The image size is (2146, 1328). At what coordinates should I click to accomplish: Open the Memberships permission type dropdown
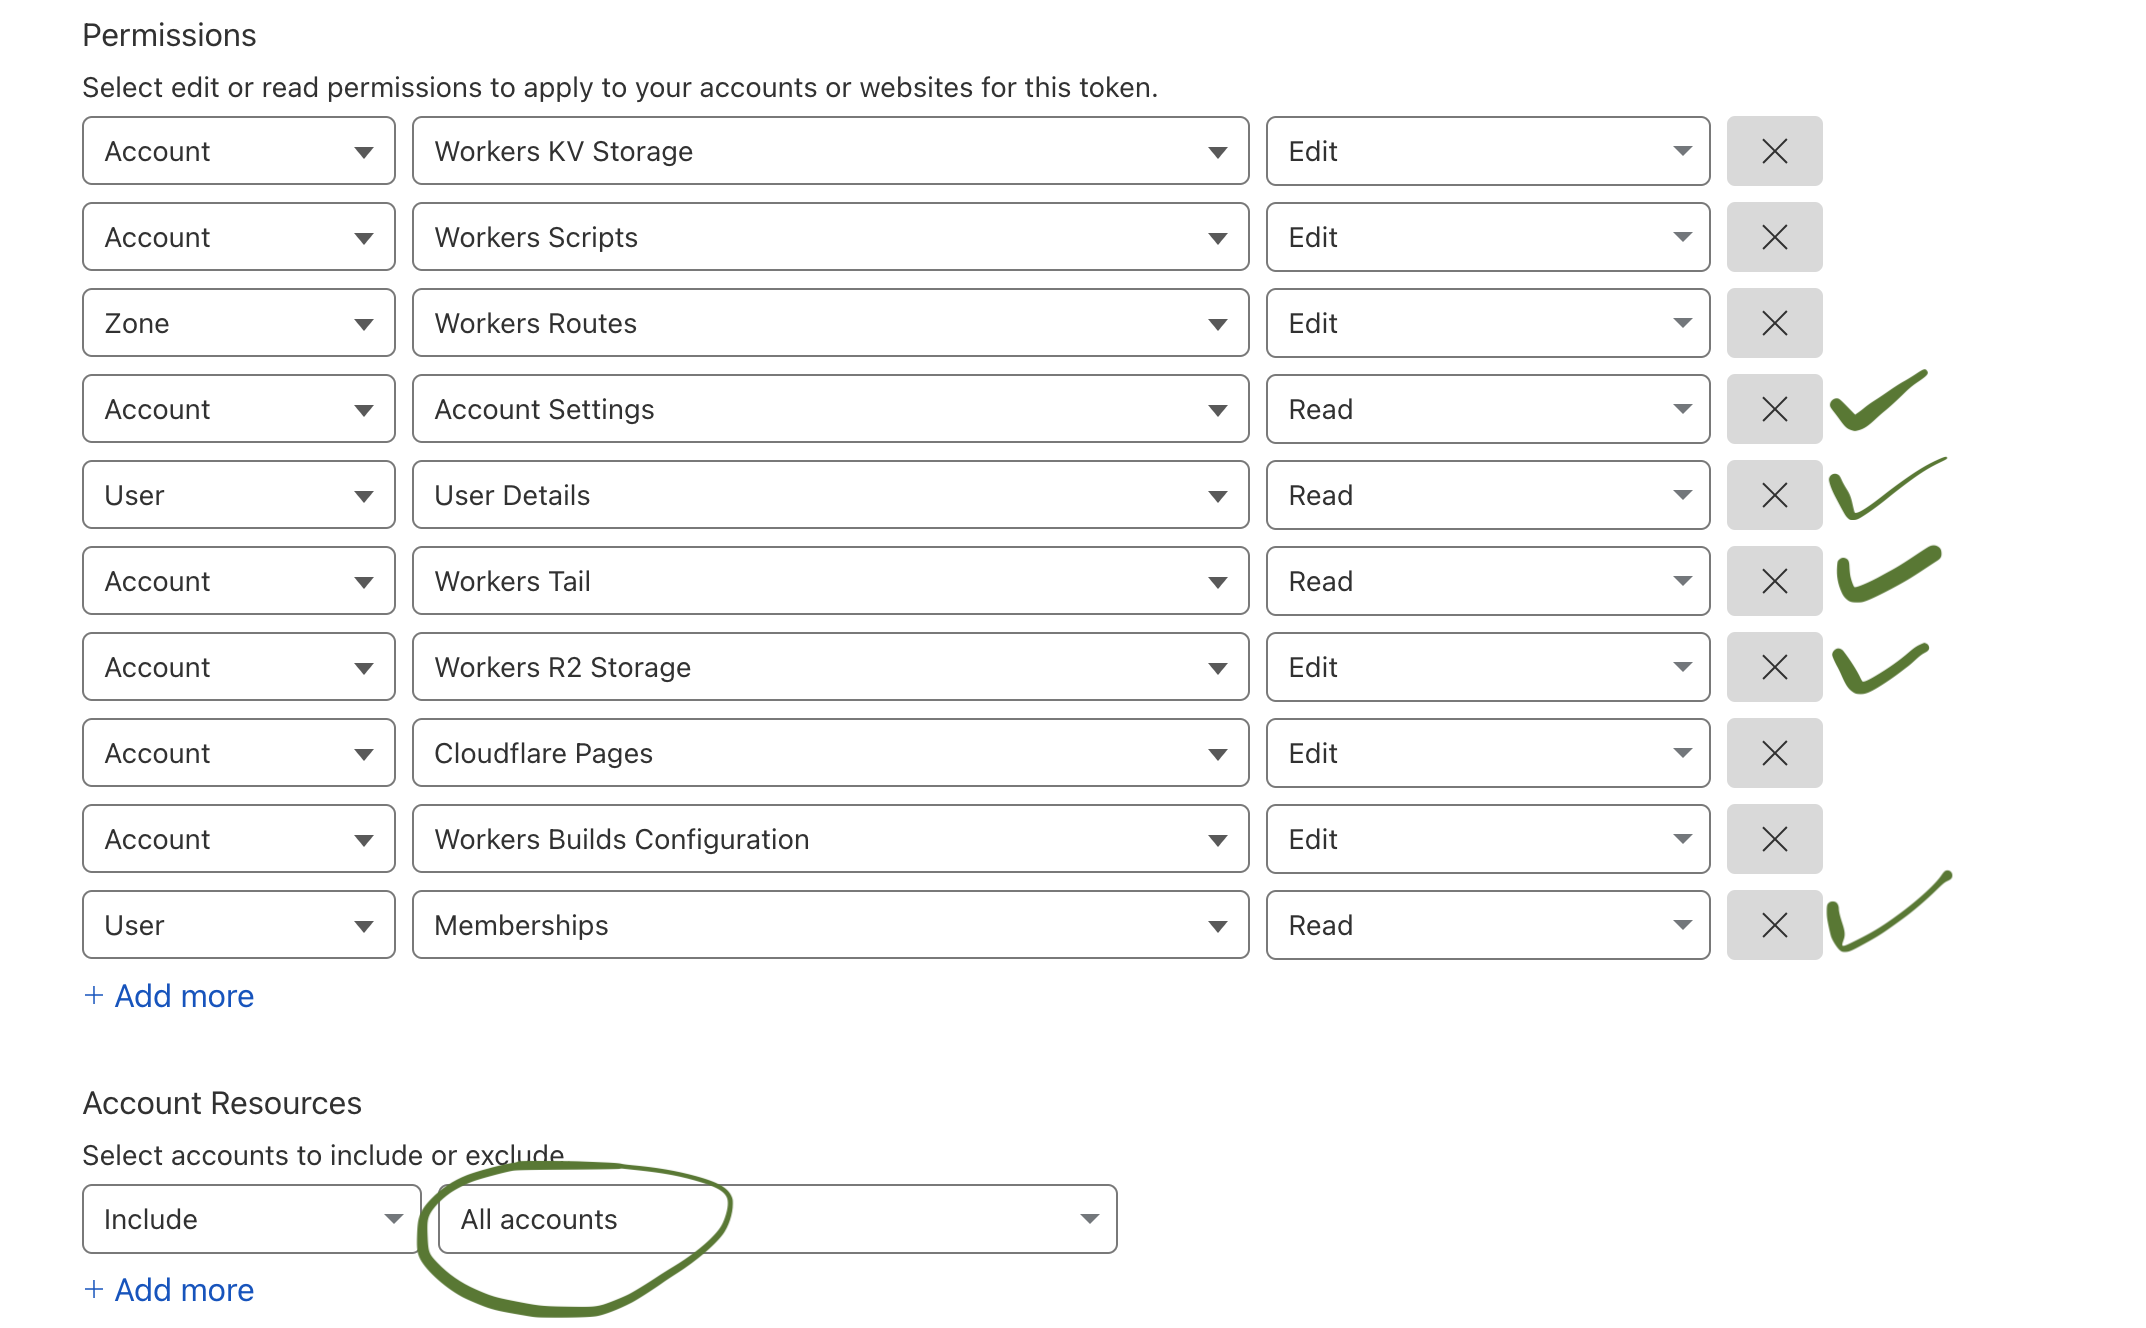pyautogui.click(x=830, y=925)
